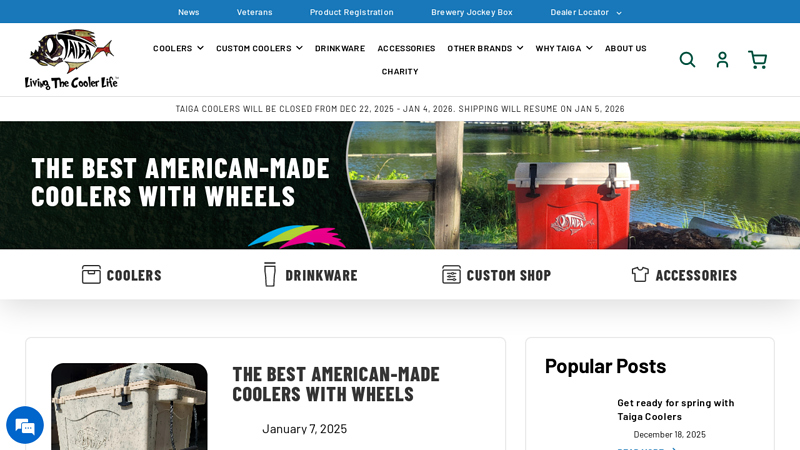This screenshot has height=450, width=800.
Task: Select the Coolers box icon
Action: tap(91, 274)
